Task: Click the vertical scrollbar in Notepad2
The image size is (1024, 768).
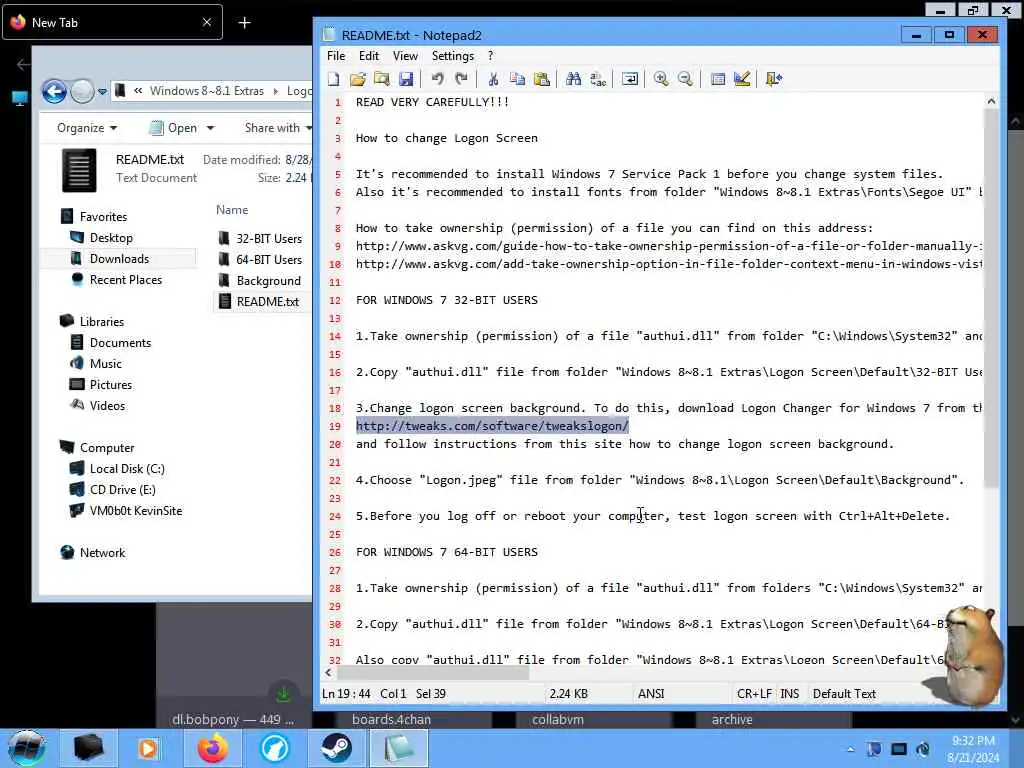Action: click(991, 298)
